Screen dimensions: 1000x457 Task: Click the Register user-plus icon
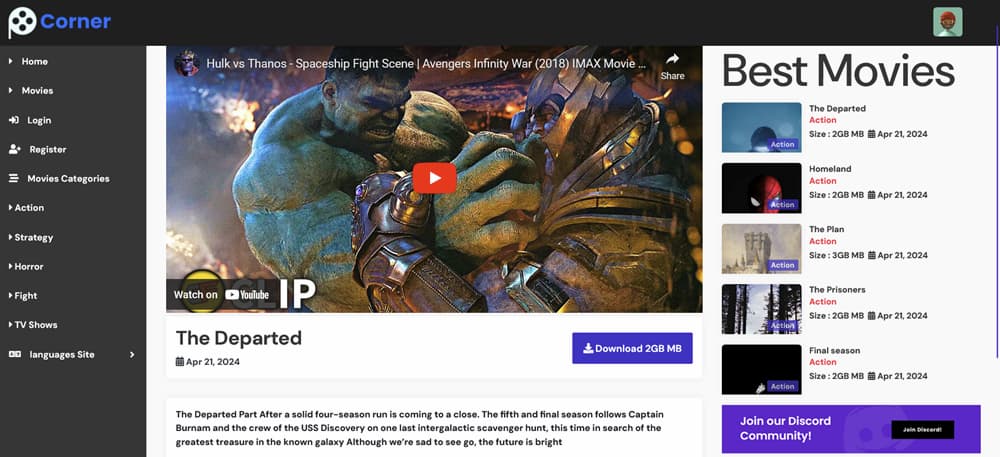pos(15,149)
